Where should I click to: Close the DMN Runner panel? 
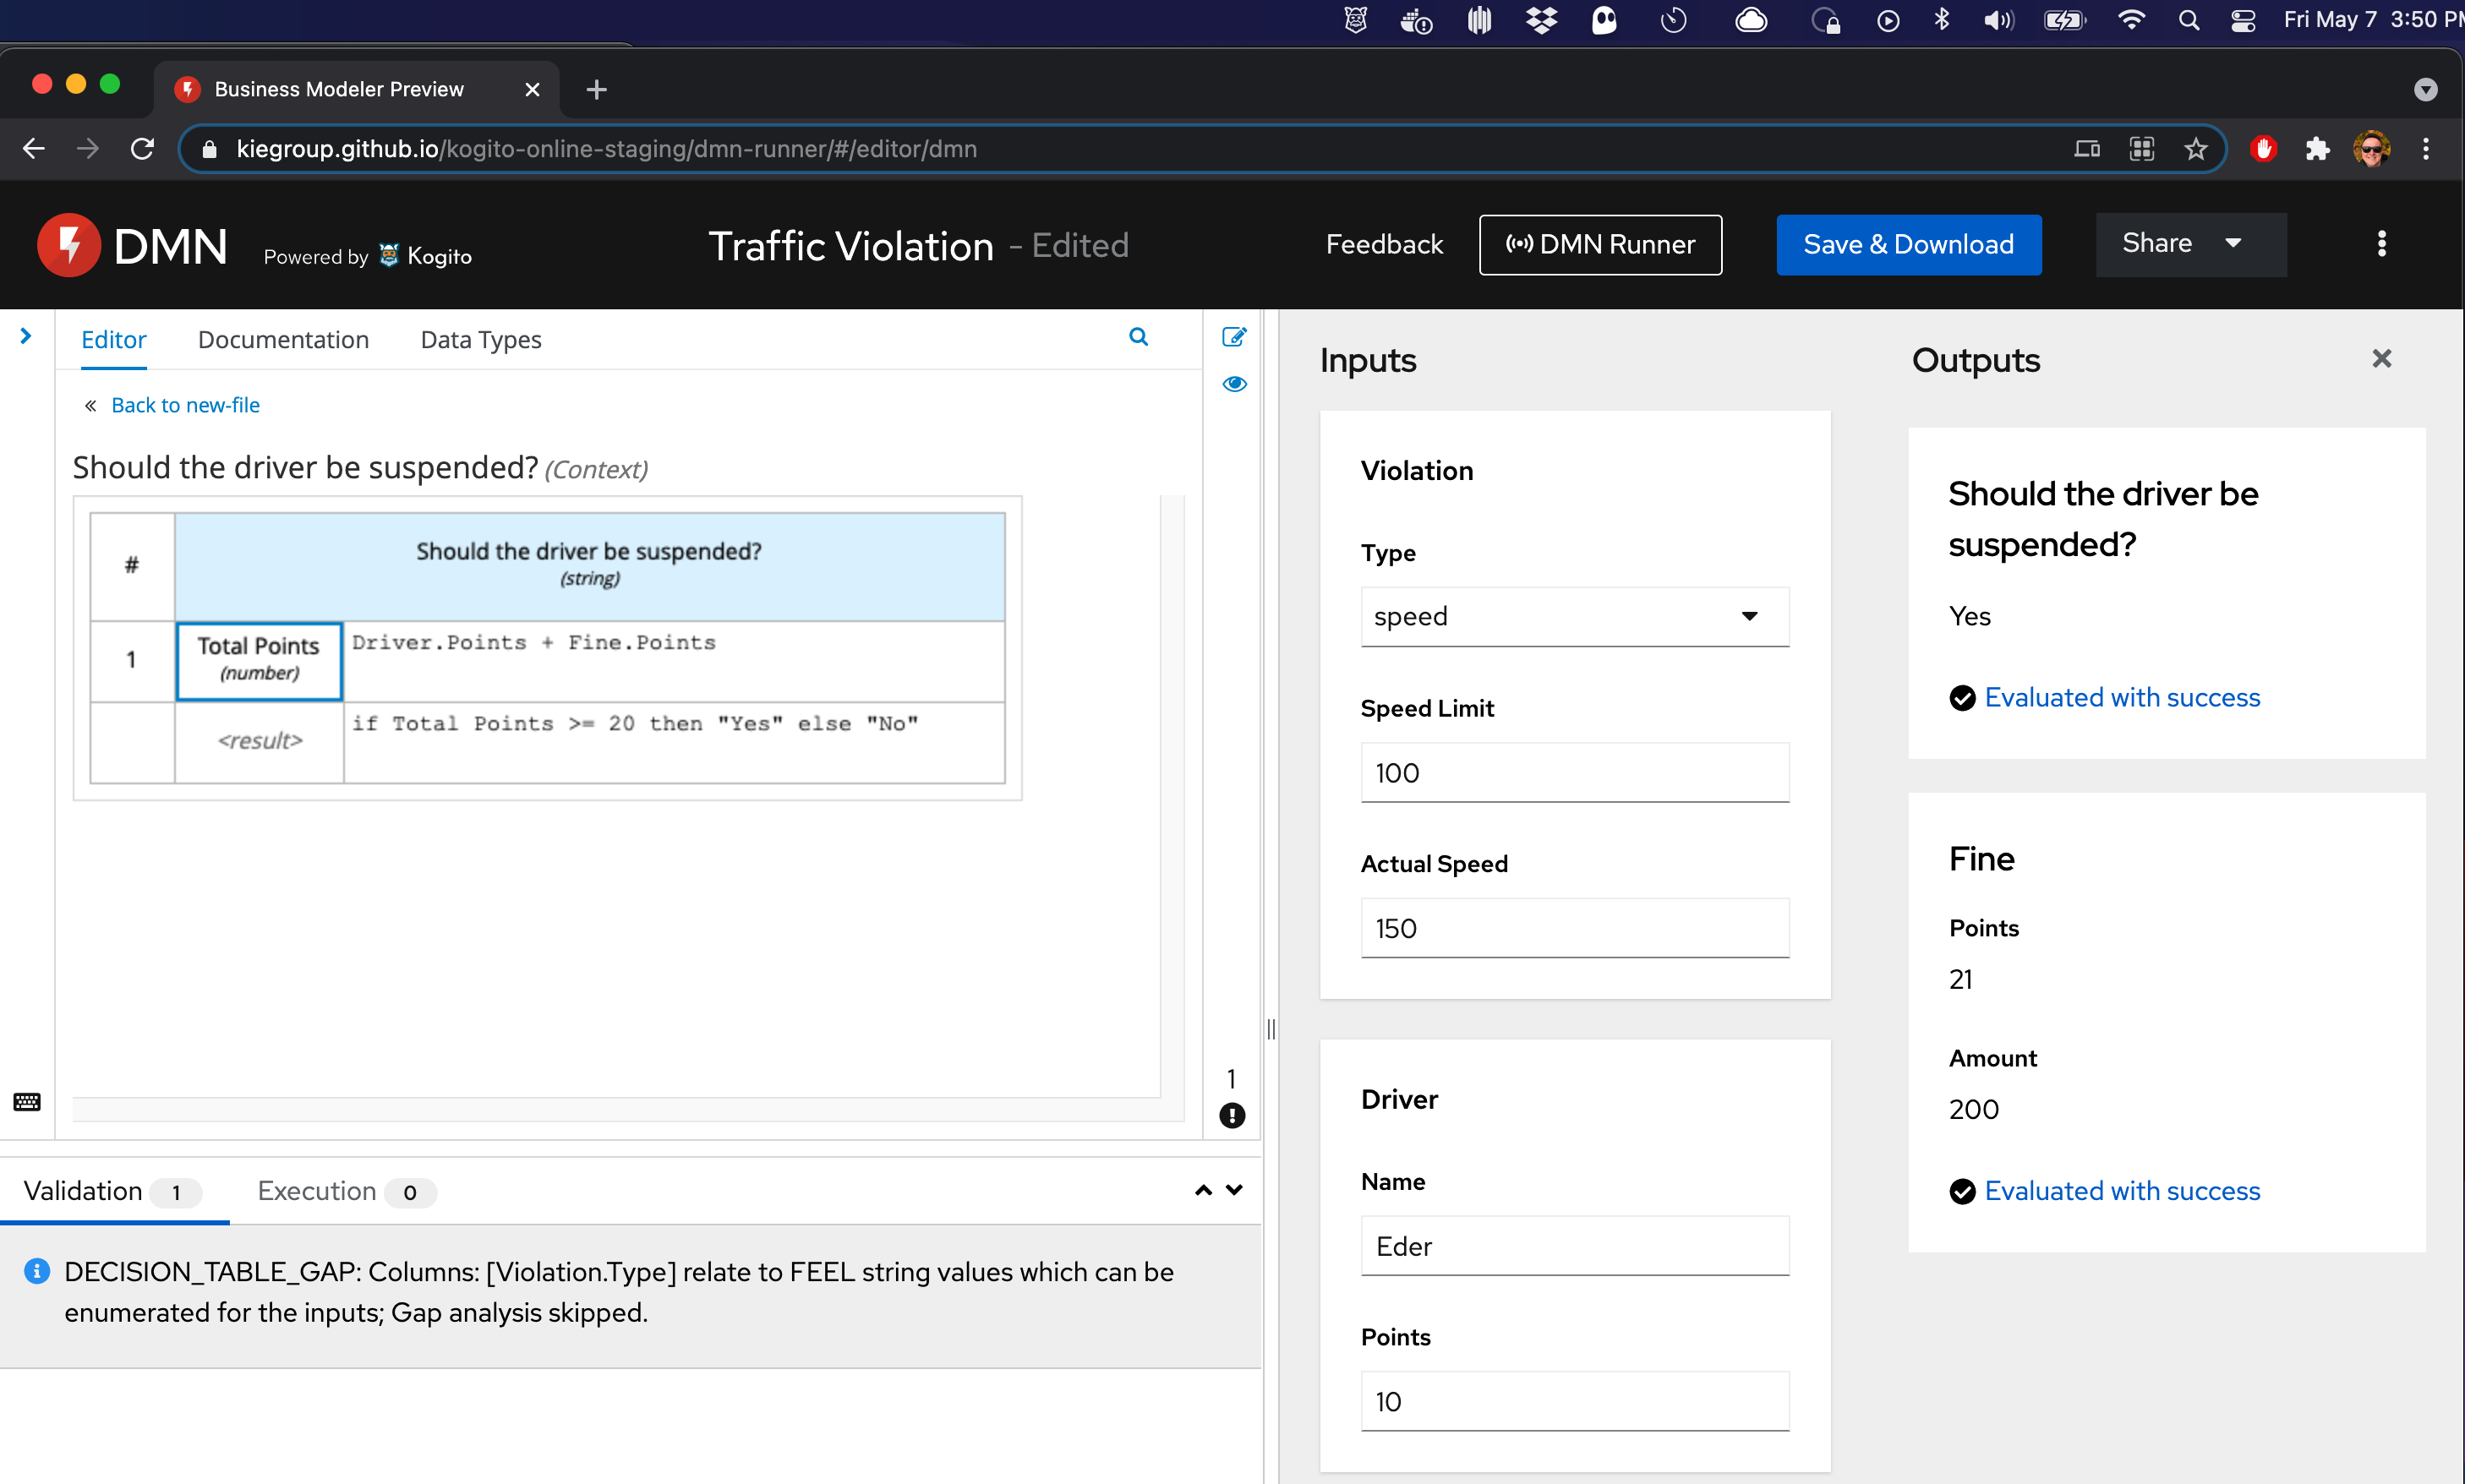click(2381, 359)
